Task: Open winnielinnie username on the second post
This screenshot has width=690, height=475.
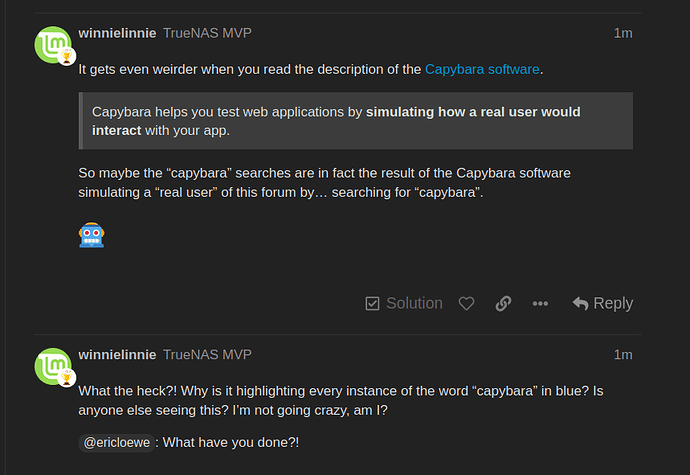Action: (117, 354)
